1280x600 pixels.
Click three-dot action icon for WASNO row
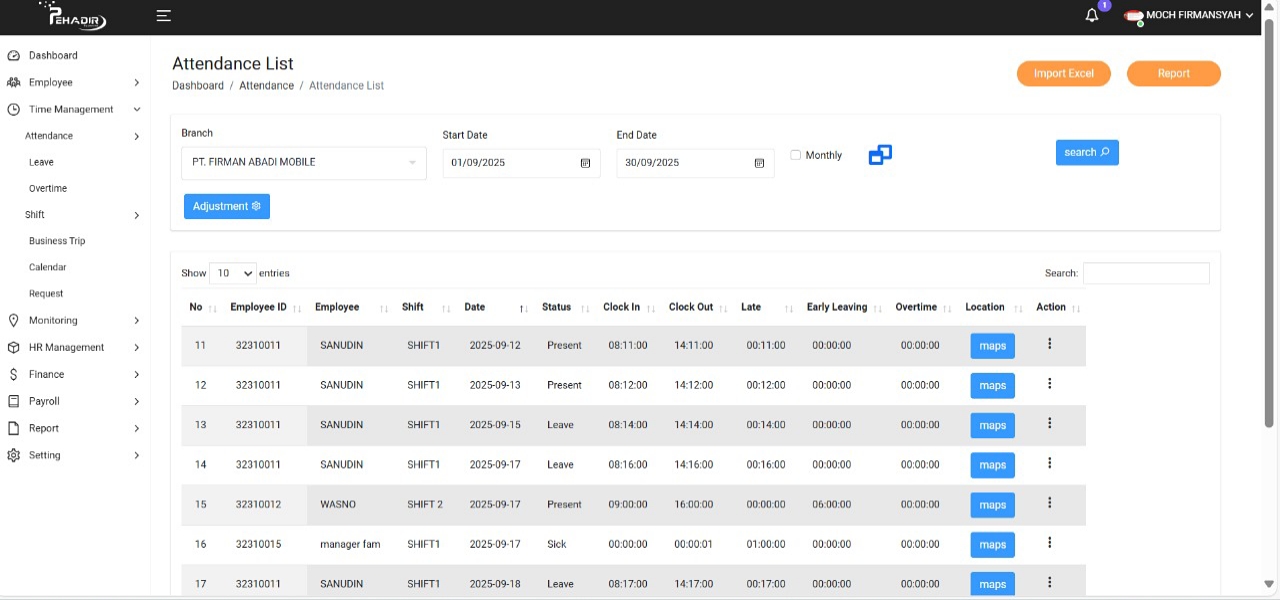(x=1049, y=504)
